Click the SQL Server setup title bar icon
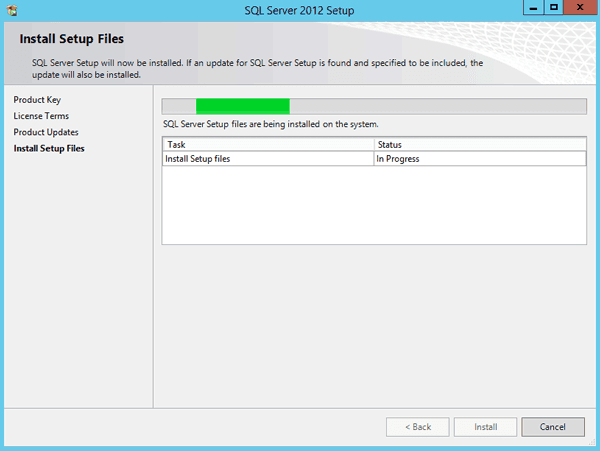 pos(12,10)
